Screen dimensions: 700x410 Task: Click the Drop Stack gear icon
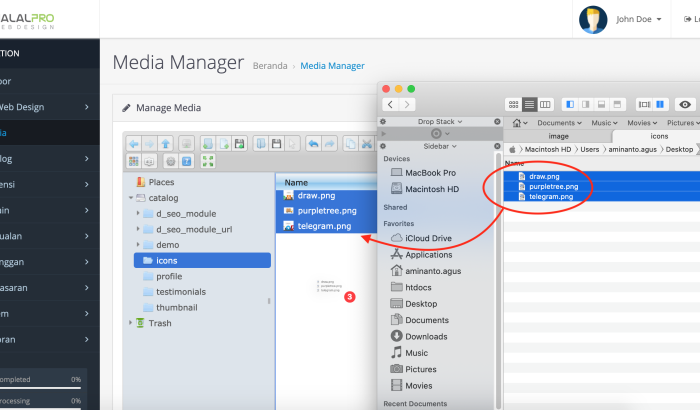(x=383, y=121)
